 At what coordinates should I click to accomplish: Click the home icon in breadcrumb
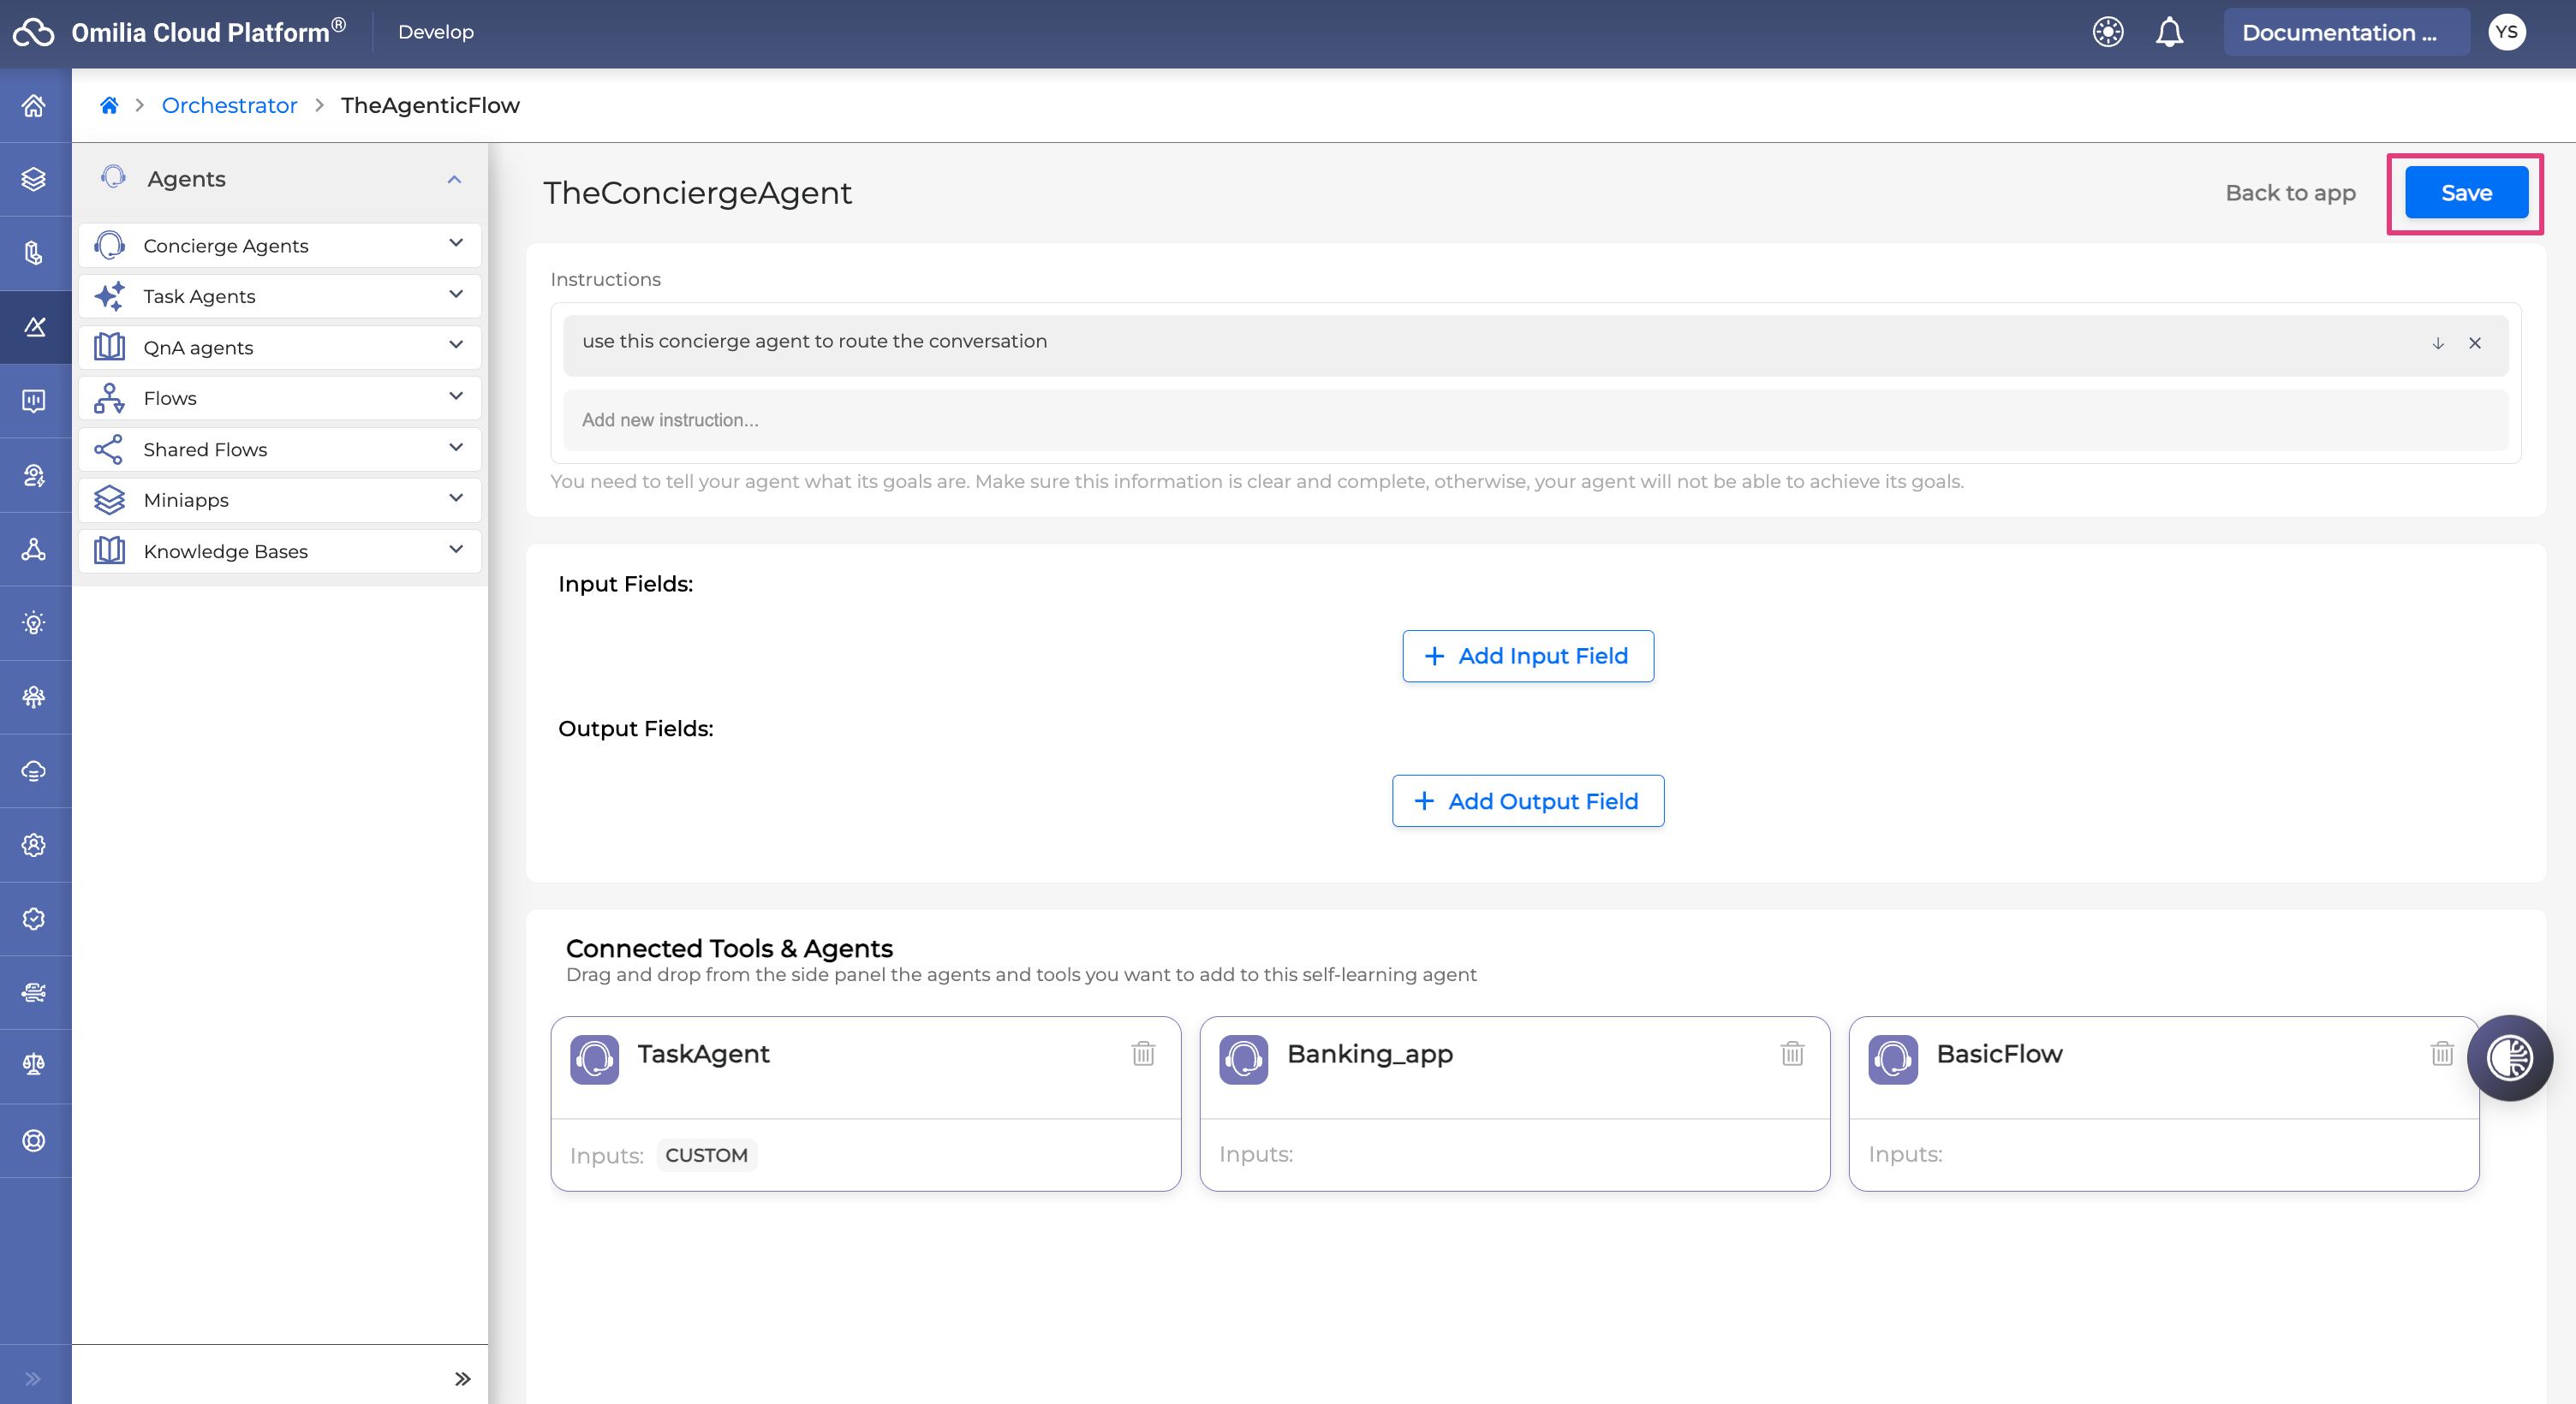[x=109, y=105]
